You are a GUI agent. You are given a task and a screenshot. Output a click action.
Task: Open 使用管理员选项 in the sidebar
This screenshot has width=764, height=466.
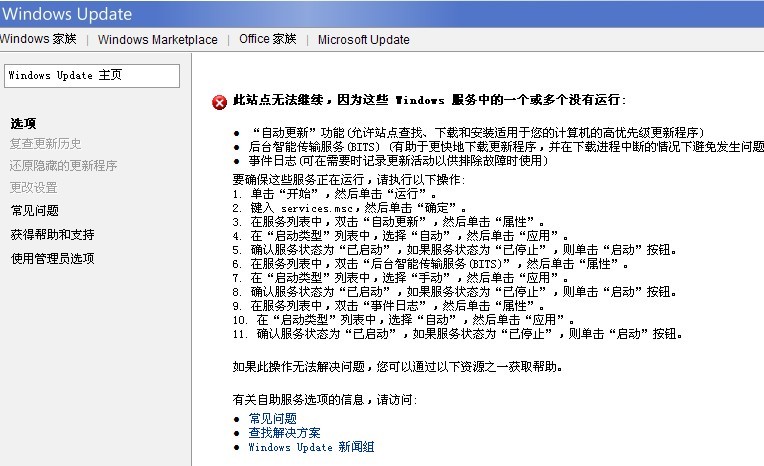pos(53,258)
